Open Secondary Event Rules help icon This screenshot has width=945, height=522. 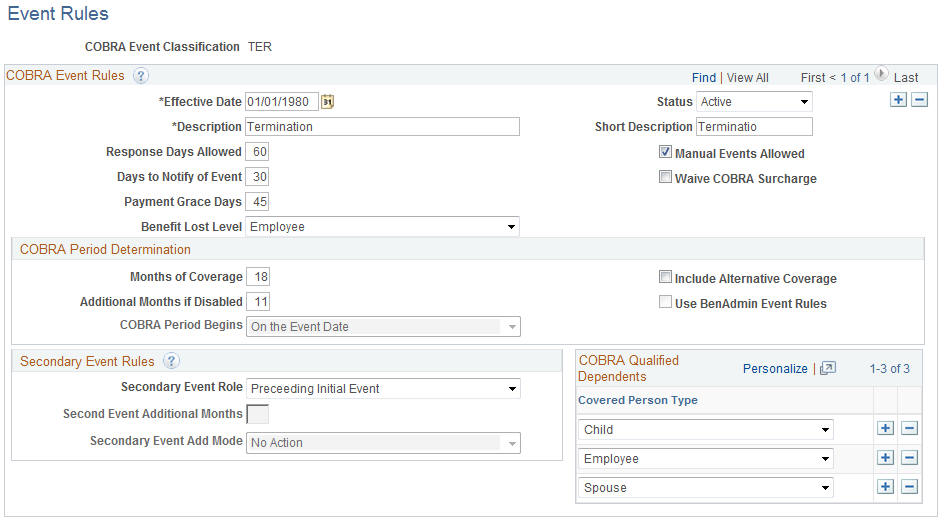171,361
